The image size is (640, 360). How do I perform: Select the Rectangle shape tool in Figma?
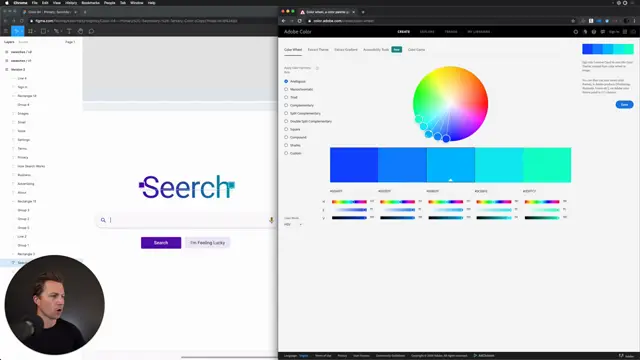[x=43, y=31]
